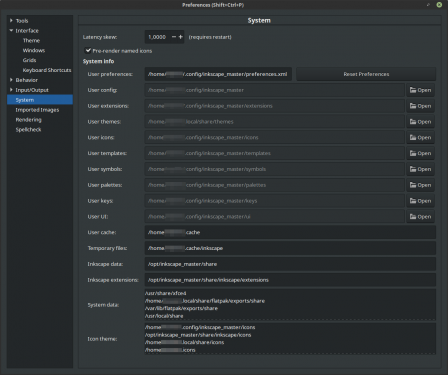Toggle Pre-render named icons checkbox
The width and height of the screenshot is (448, 375).
88,50
